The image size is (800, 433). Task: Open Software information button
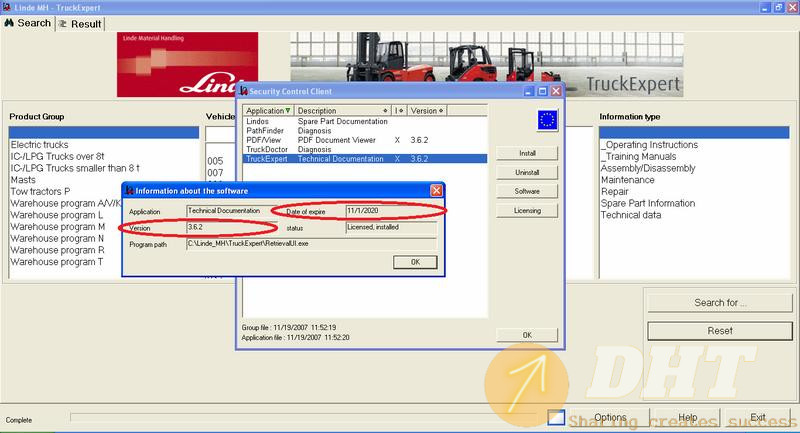point(527,191)
